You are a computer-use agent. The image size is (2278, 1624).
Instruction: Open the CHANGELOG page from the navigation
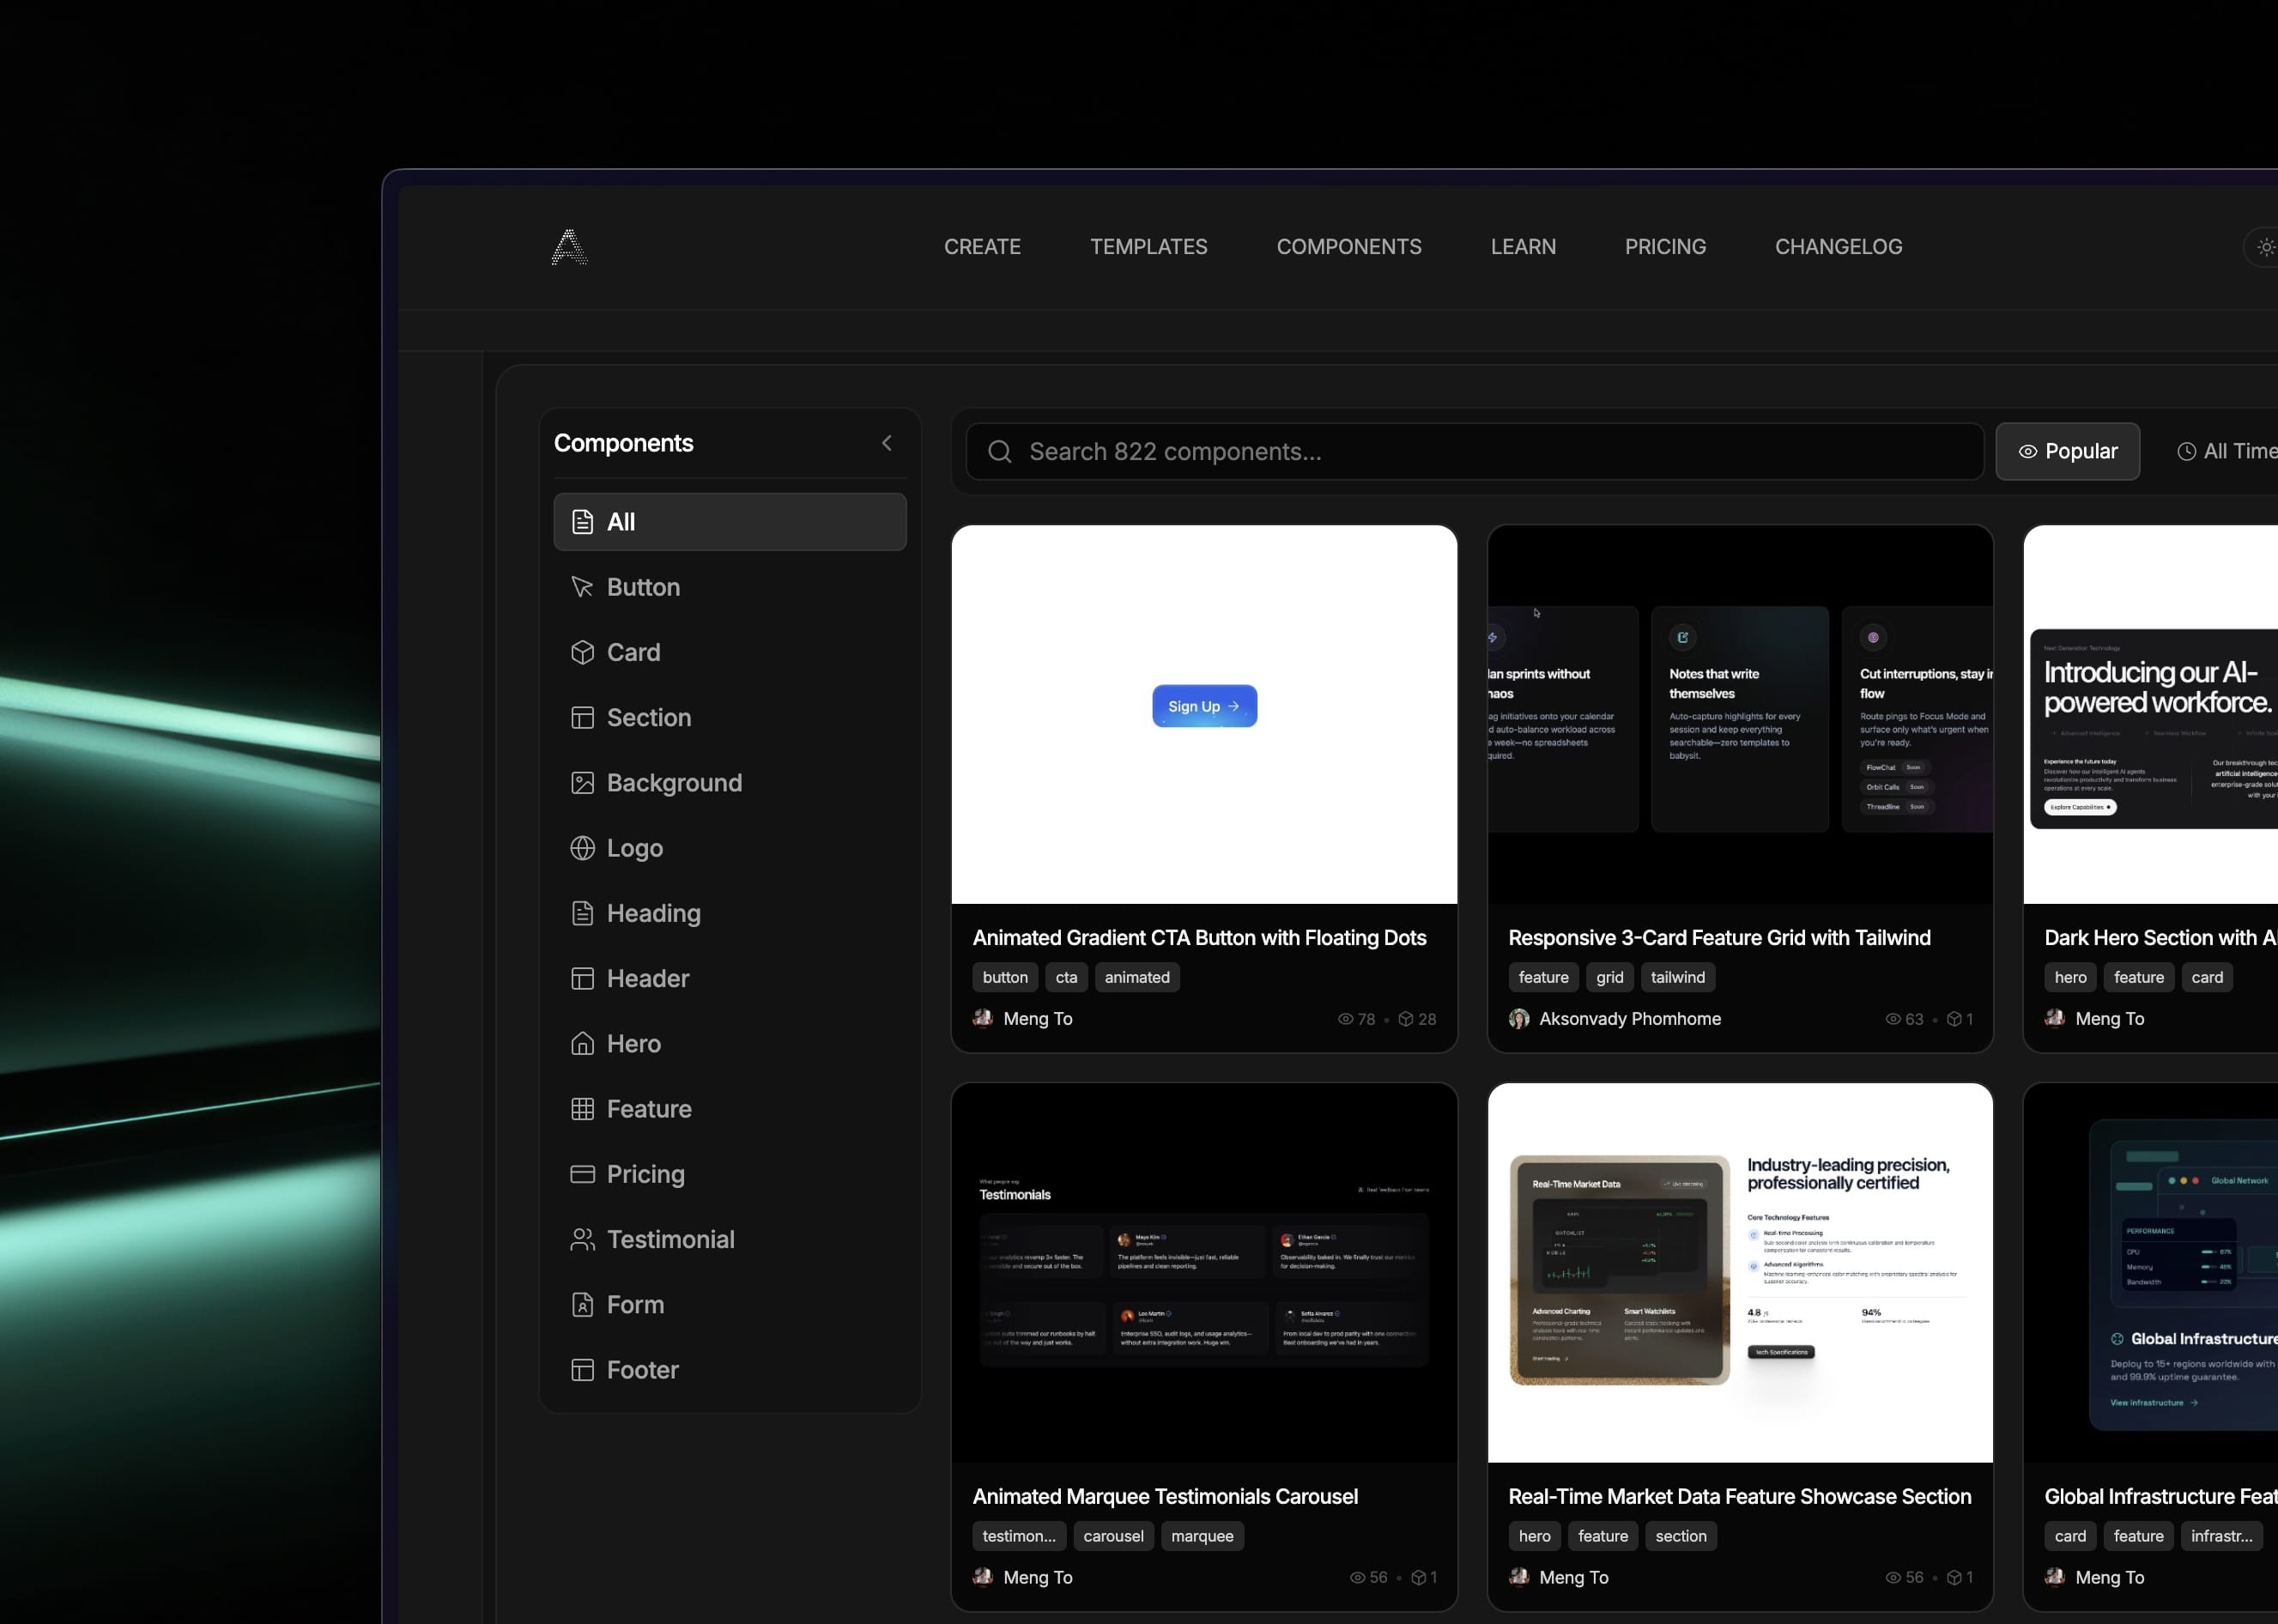(1838, 246)
